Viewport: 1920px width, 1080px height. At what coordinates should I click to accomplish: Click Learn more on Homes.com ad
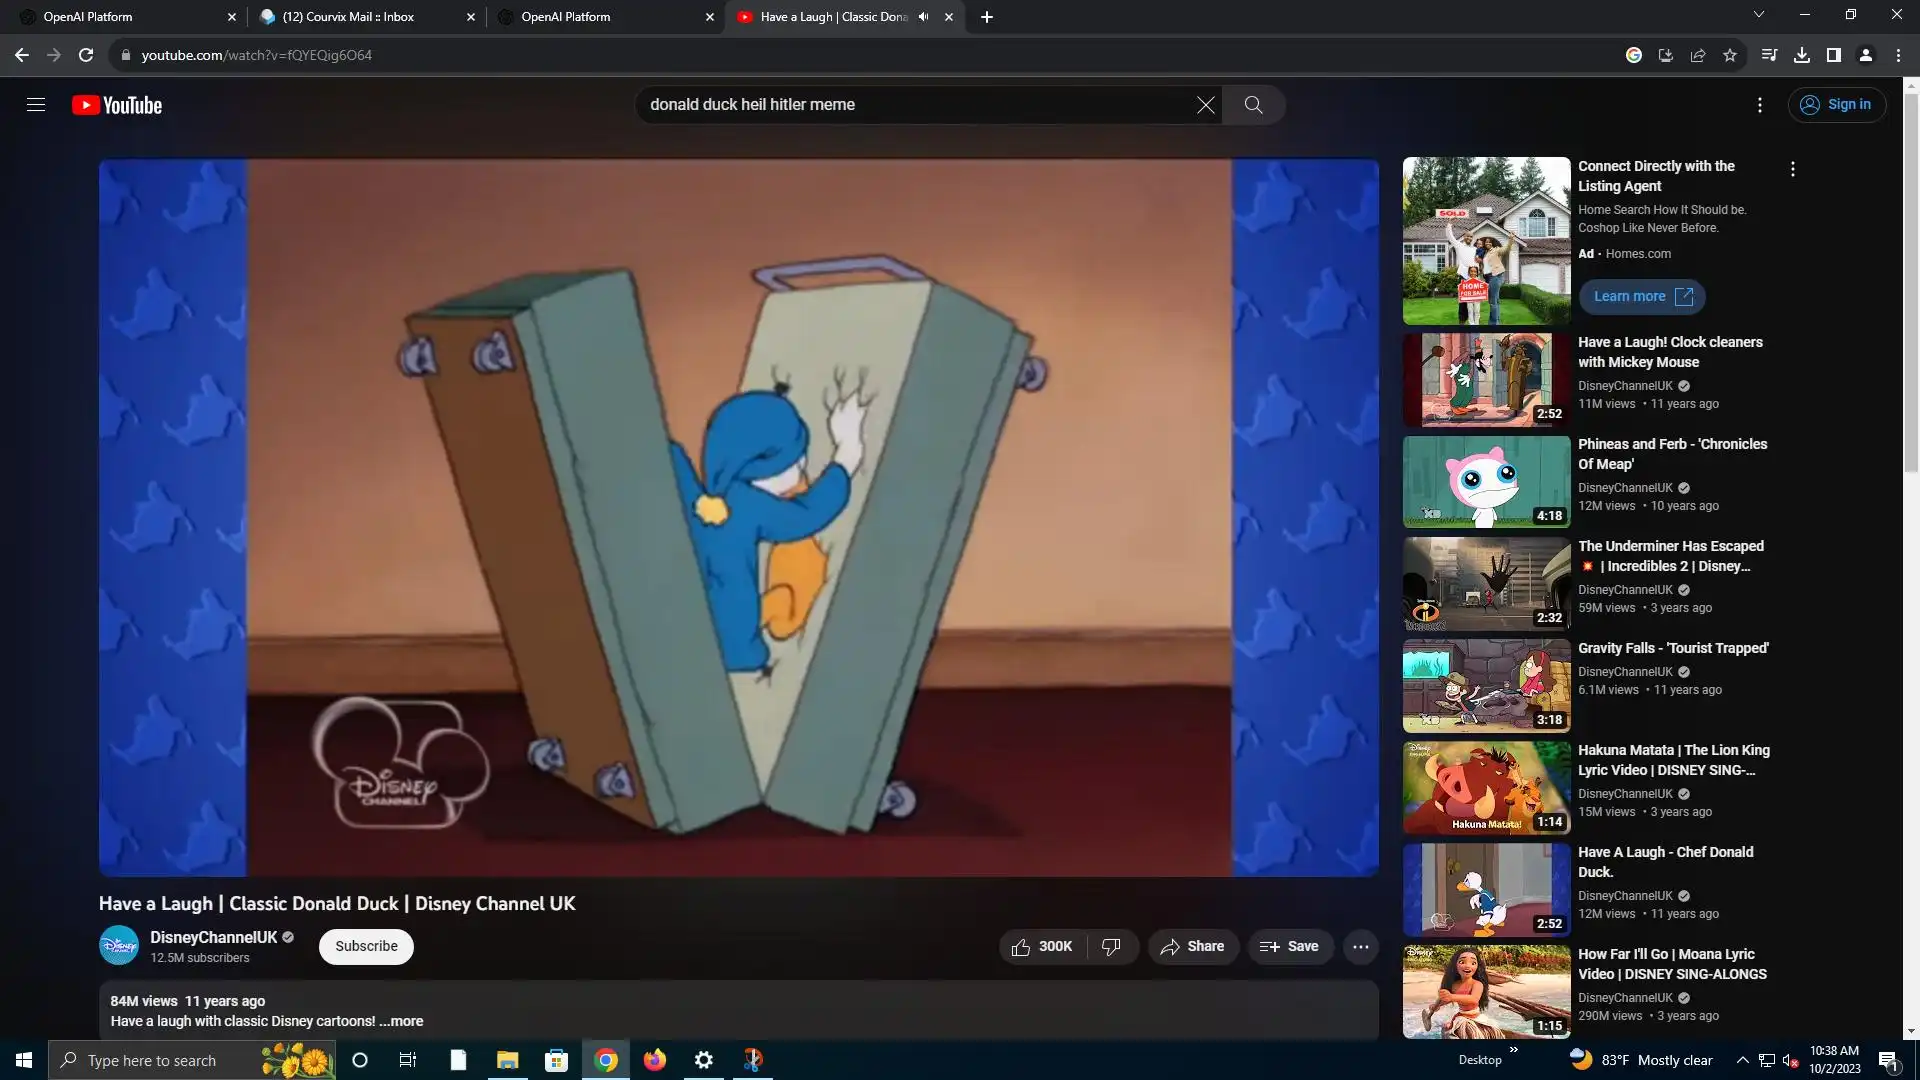[1642, 297]
